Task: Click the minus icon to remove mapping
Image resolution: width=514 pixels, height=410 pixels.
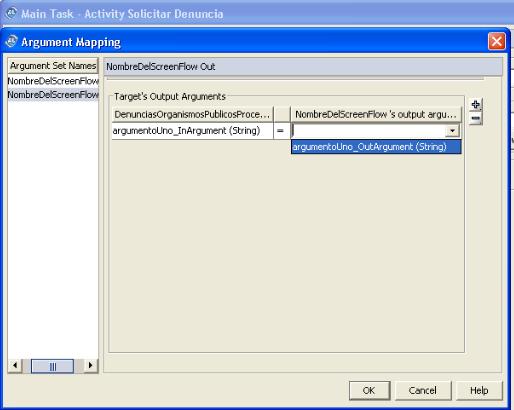Action: point(475,118)
